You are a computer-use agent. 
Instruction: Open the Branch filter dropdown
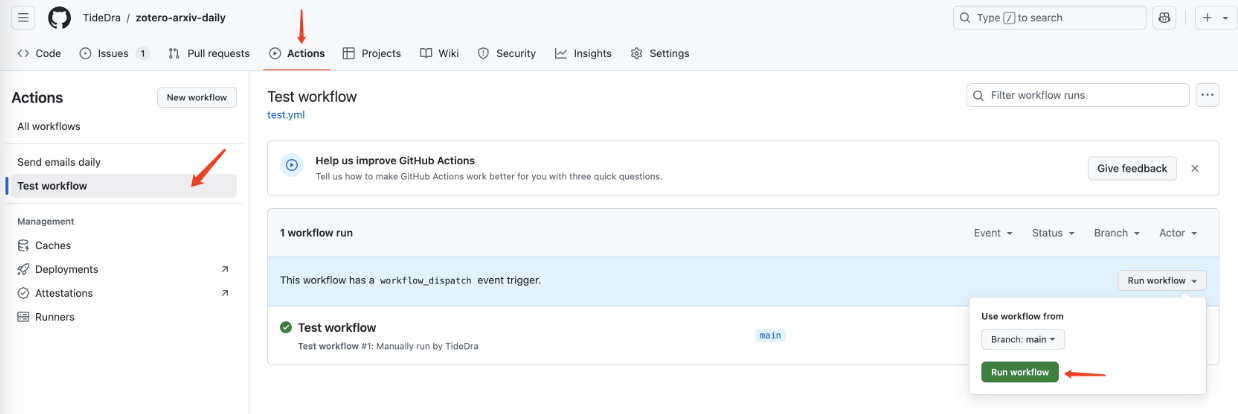point(1117,233)
